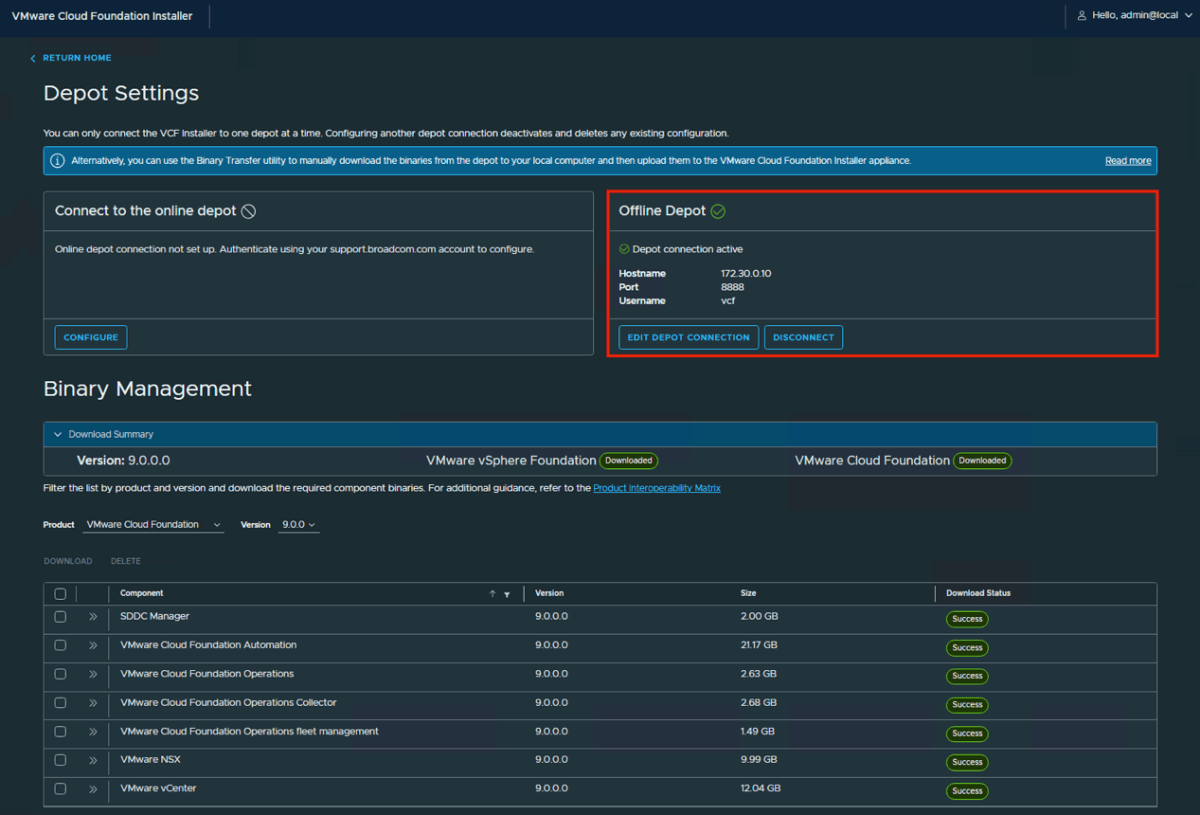1200x815 pixels.
Task: Click the green check icon beside Offline Depot
Action: point(718,211)
